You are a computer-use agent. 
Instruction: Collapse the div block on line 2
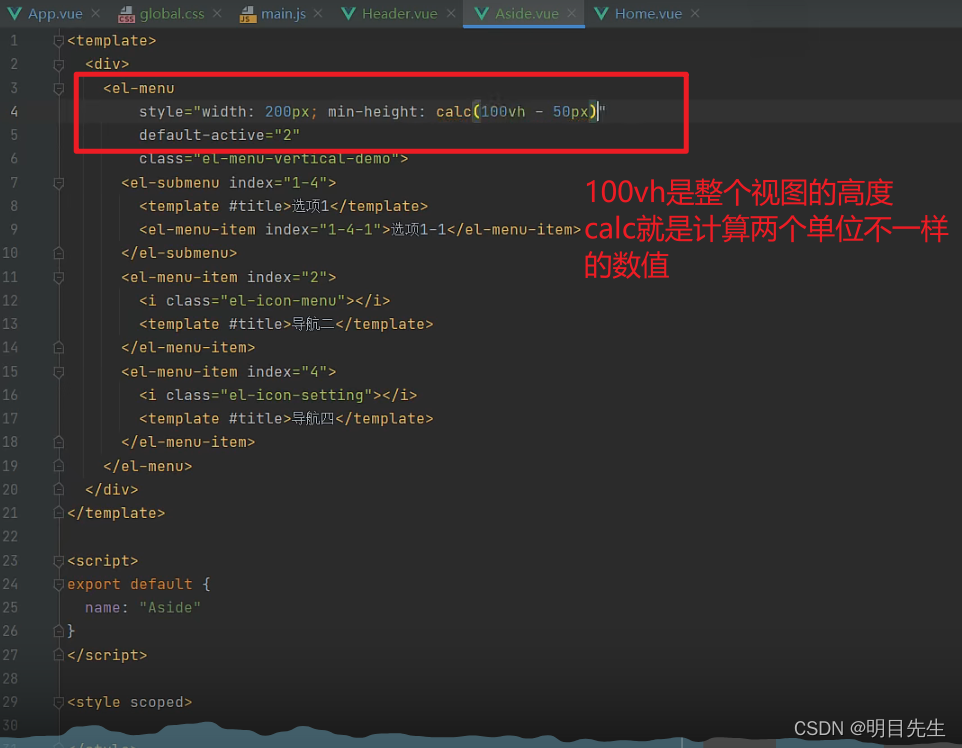pyautogui.click(x=59, y=64)
